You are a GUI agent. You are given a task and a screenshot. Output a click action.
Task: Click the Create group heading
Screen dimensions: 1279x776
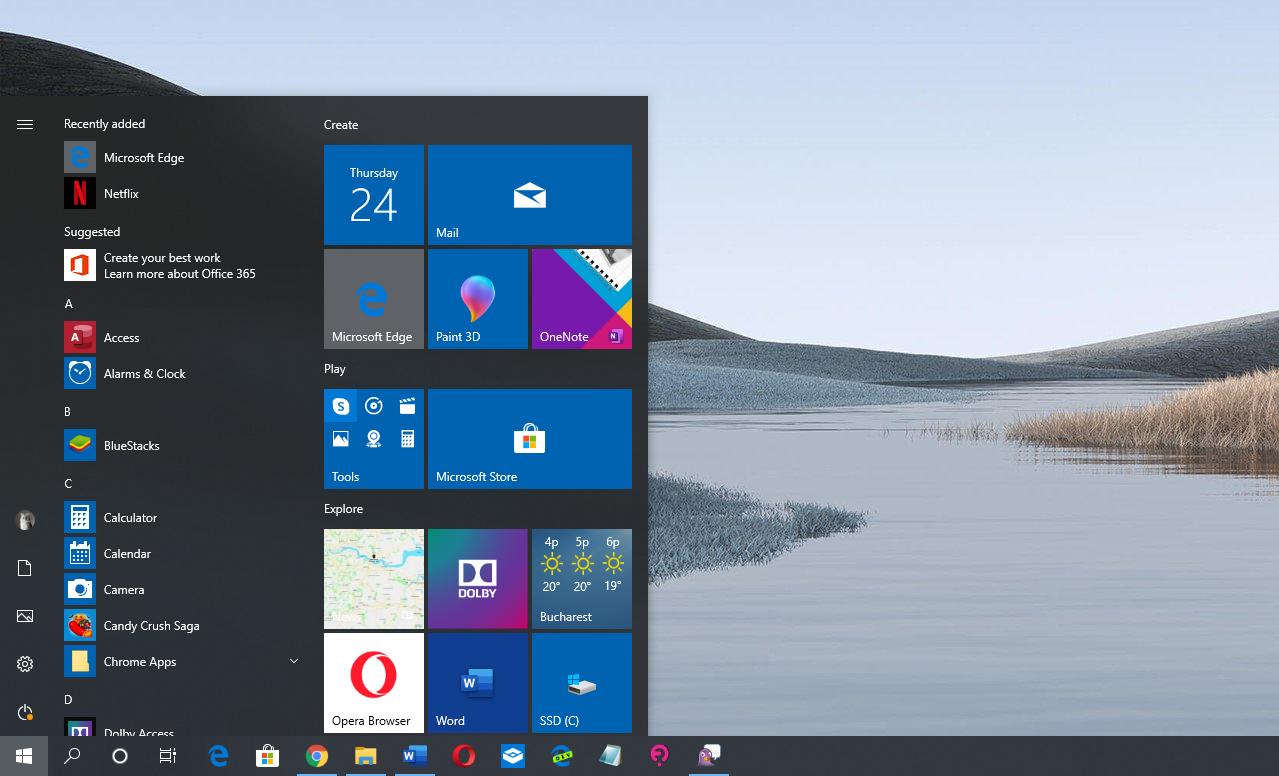(x=341, y=125)
